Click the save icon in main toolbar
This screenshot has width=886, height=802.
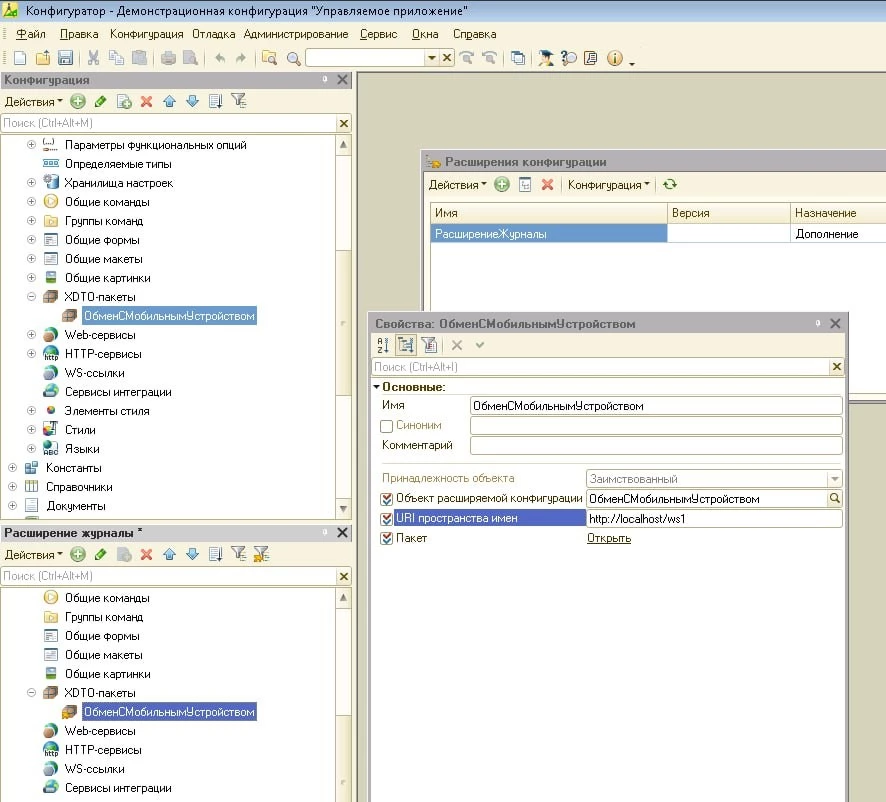coord(65,58)
